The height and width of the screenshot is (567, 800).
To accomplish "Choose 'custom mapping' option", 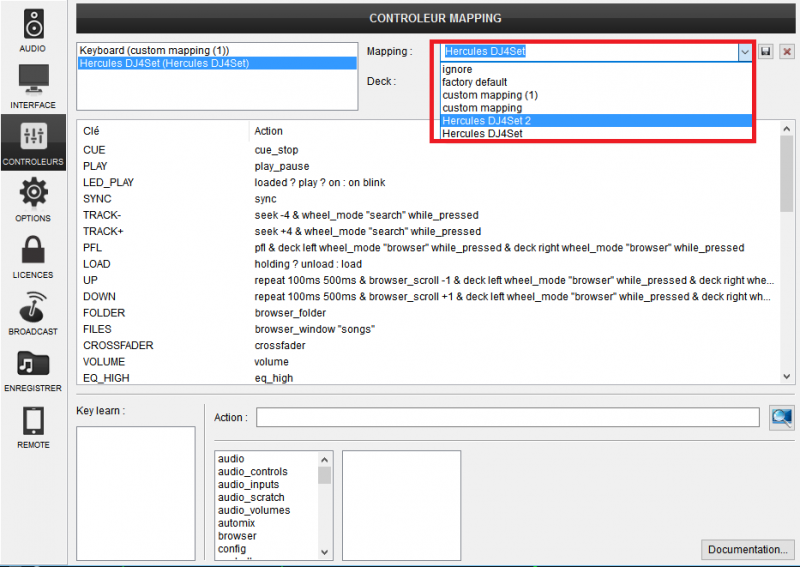I will (x=596, y=108).
